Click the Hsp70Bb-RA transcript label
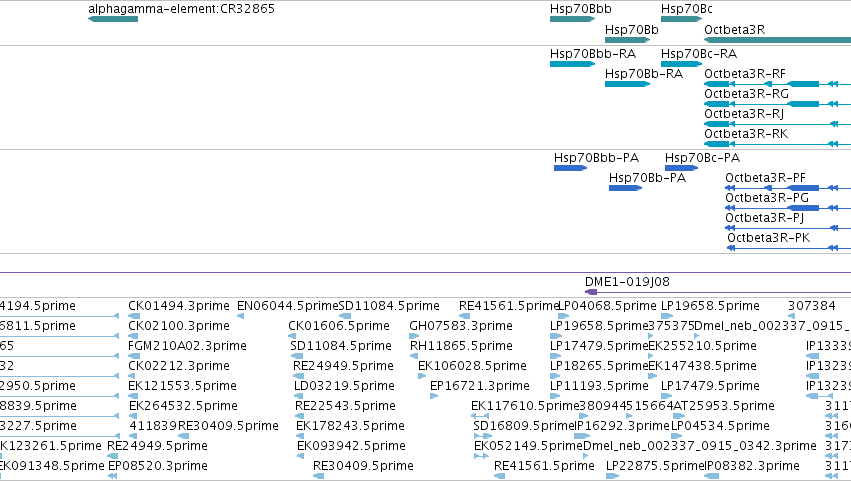 (644, 74)
